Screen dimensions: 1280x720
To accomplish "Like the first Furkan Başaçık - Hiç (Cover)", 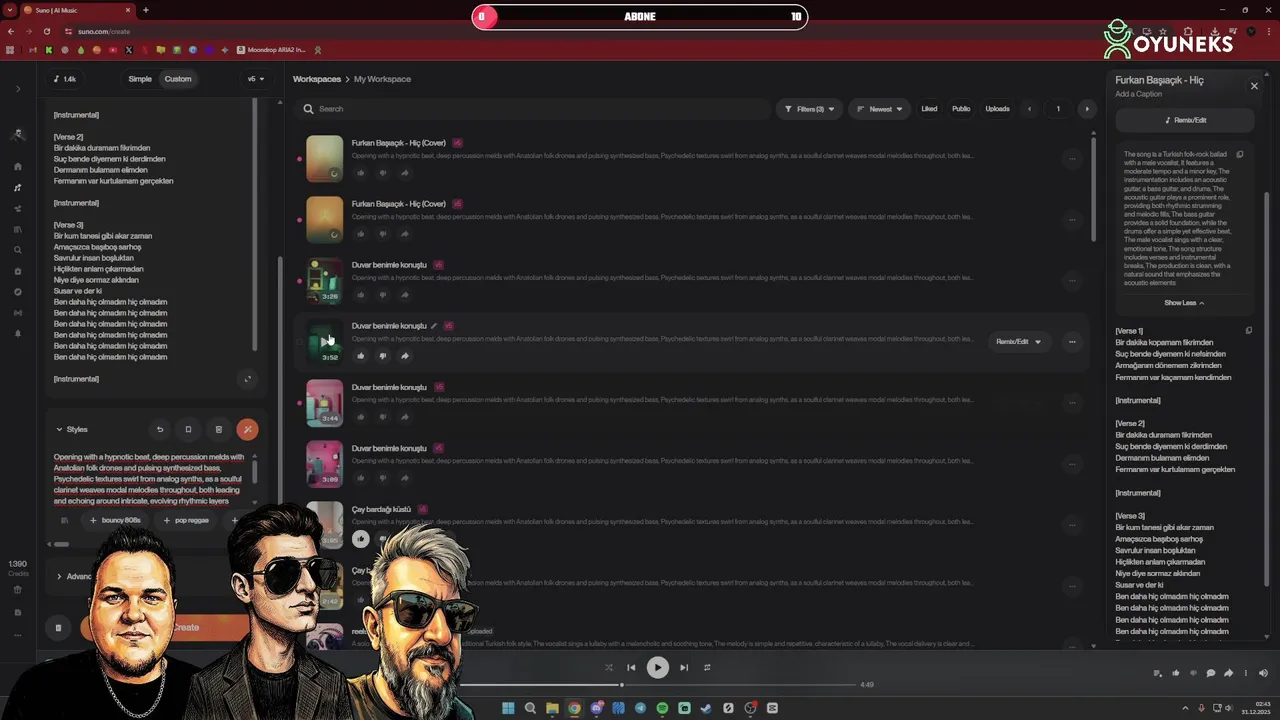I will [361, 173].
